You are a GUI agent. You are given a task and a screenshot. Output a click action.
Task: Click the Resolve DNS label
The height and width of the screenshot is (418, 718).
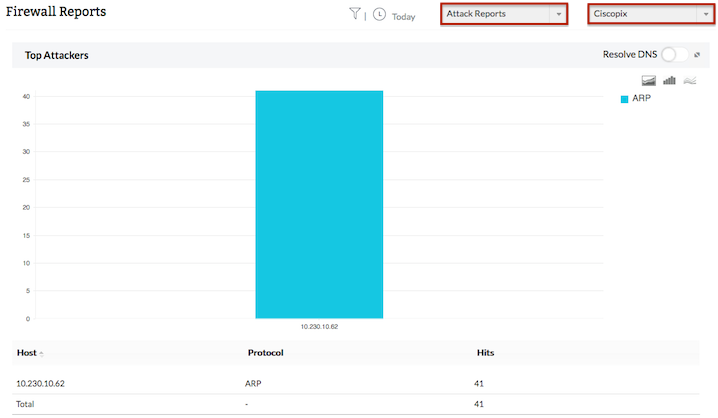630,54
